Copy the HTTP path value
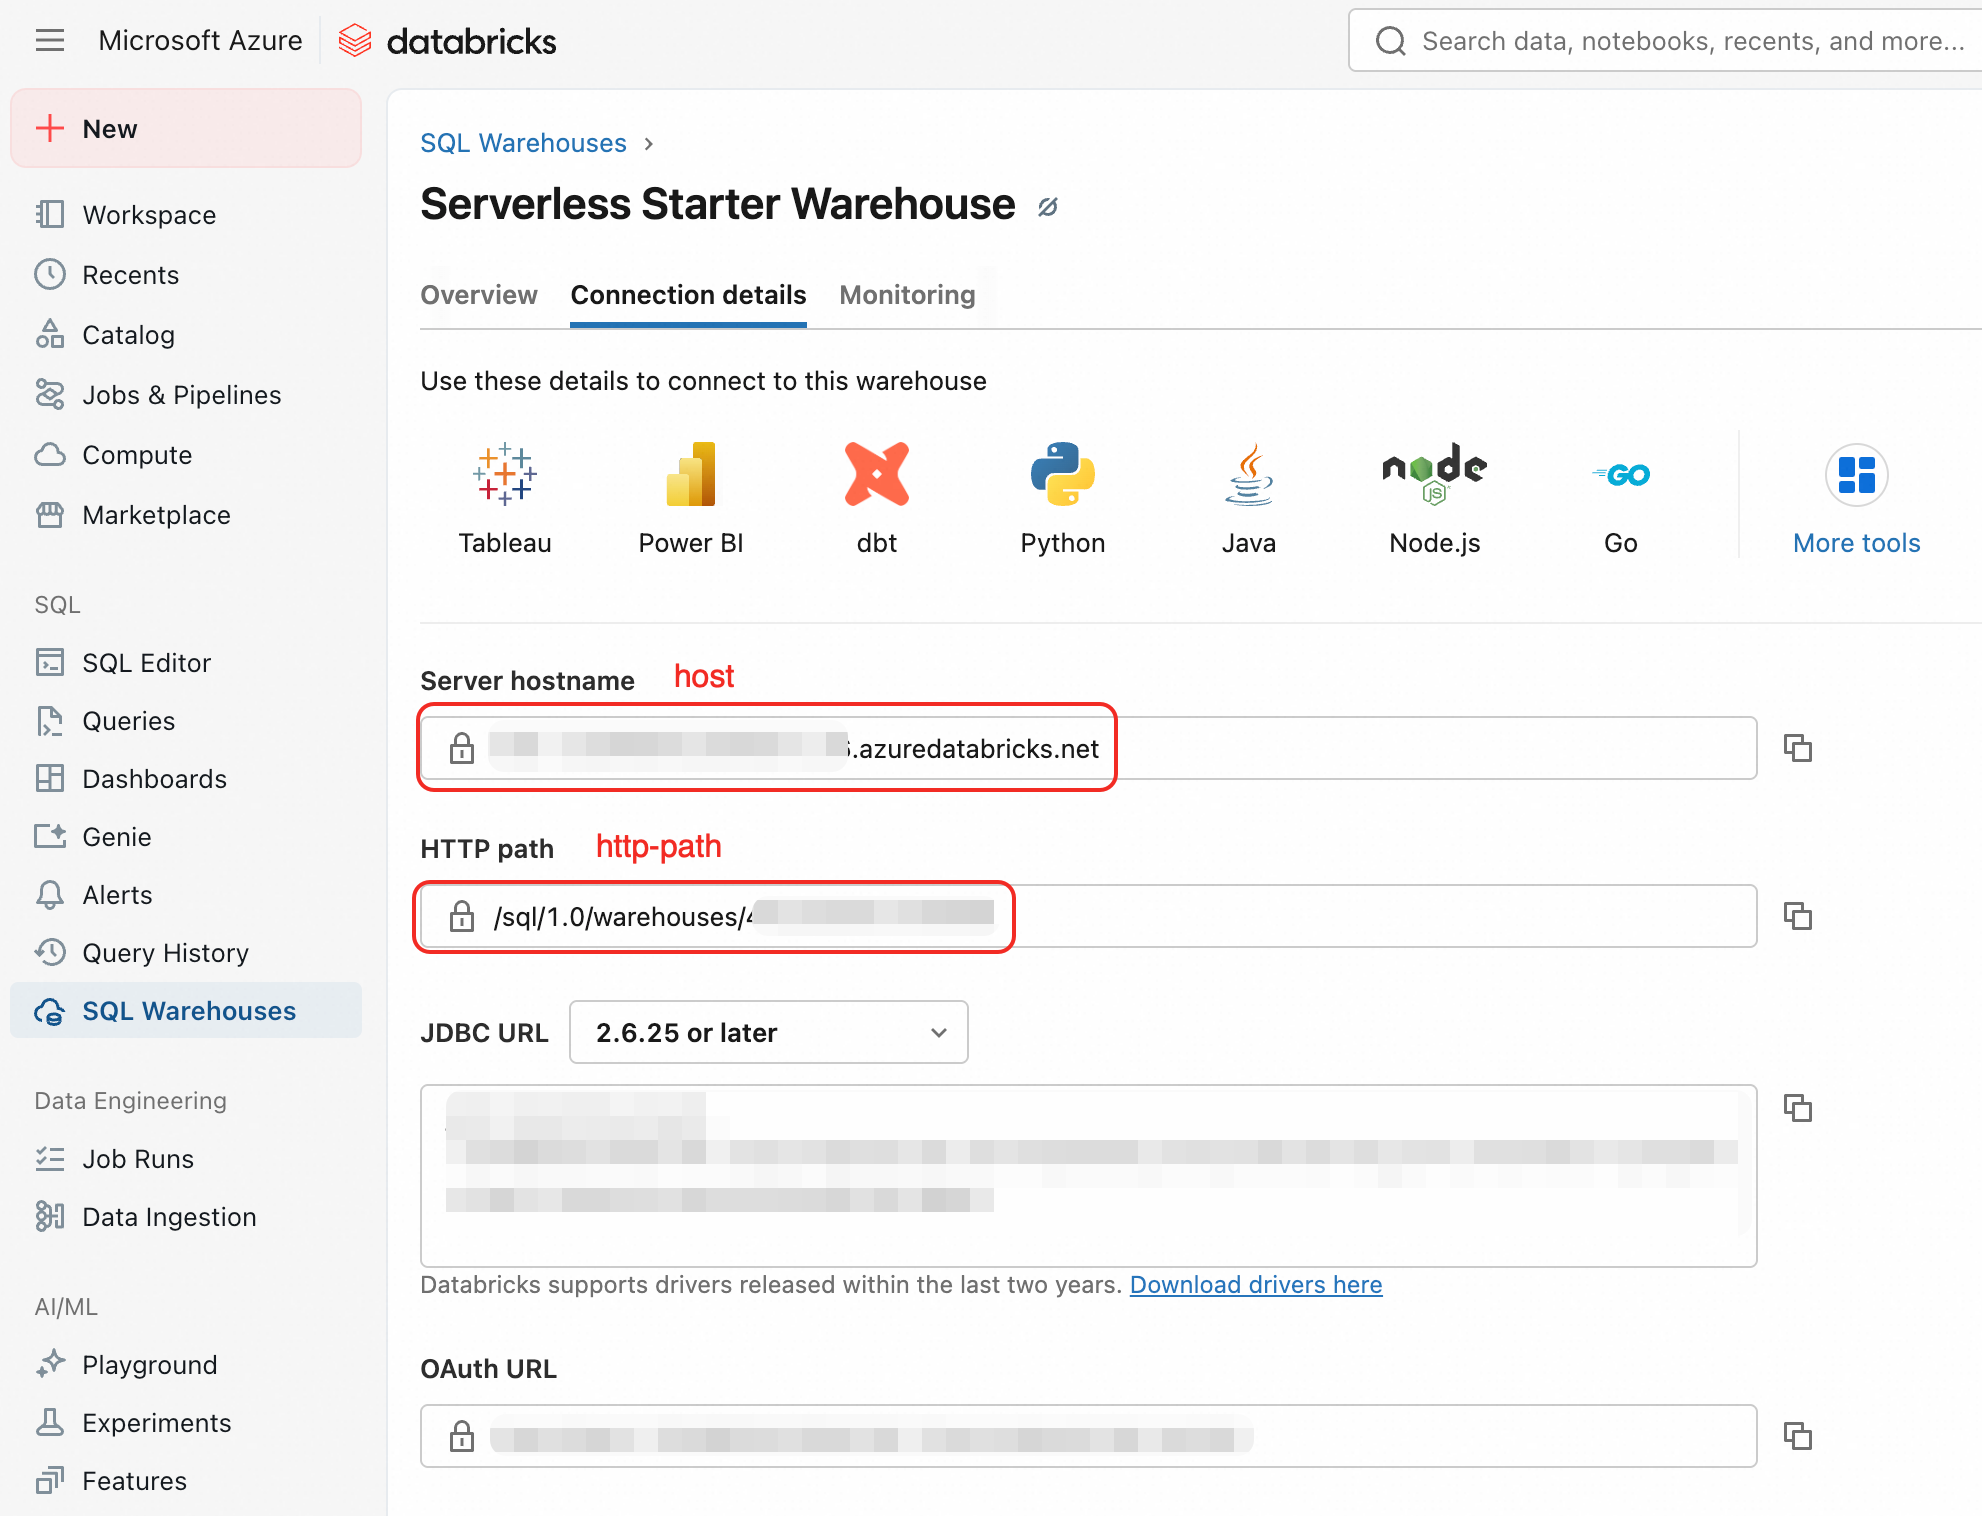The width and height of the screenshot is (1982, 1516). [1797, 916]
